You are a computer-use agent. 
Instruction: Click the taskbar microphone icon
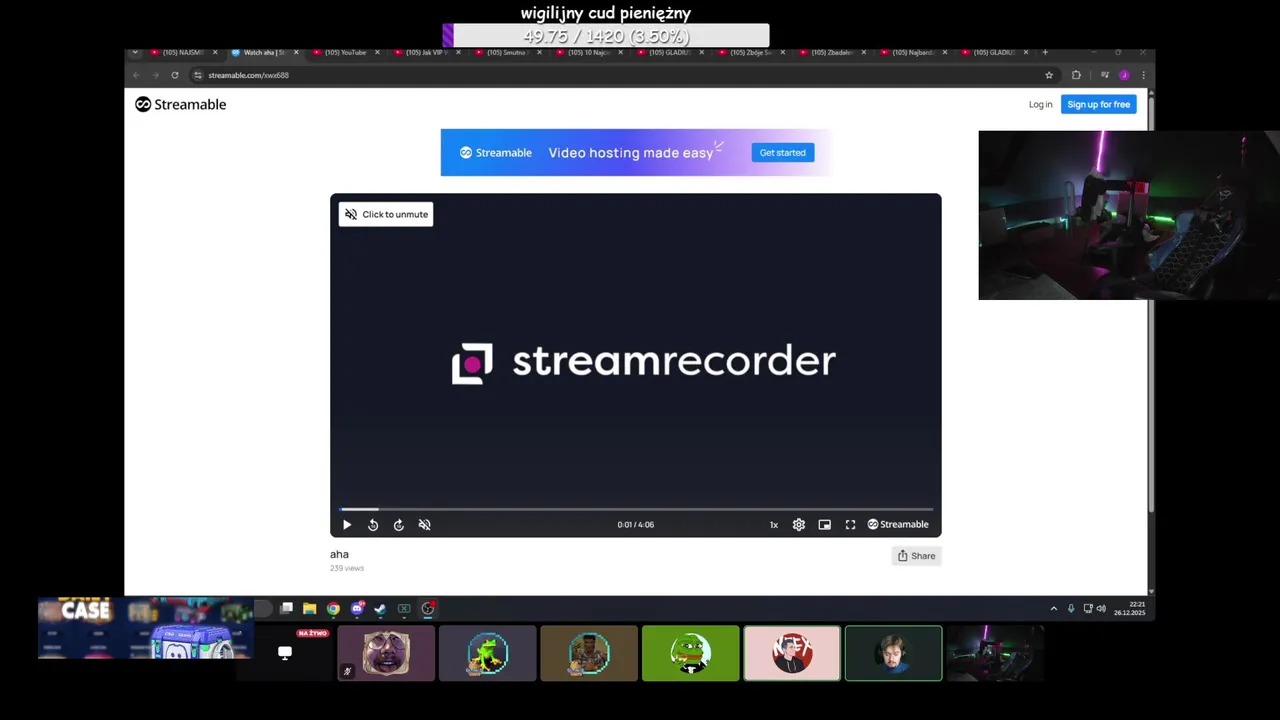pyautogui.click(x=1071, y=608)
